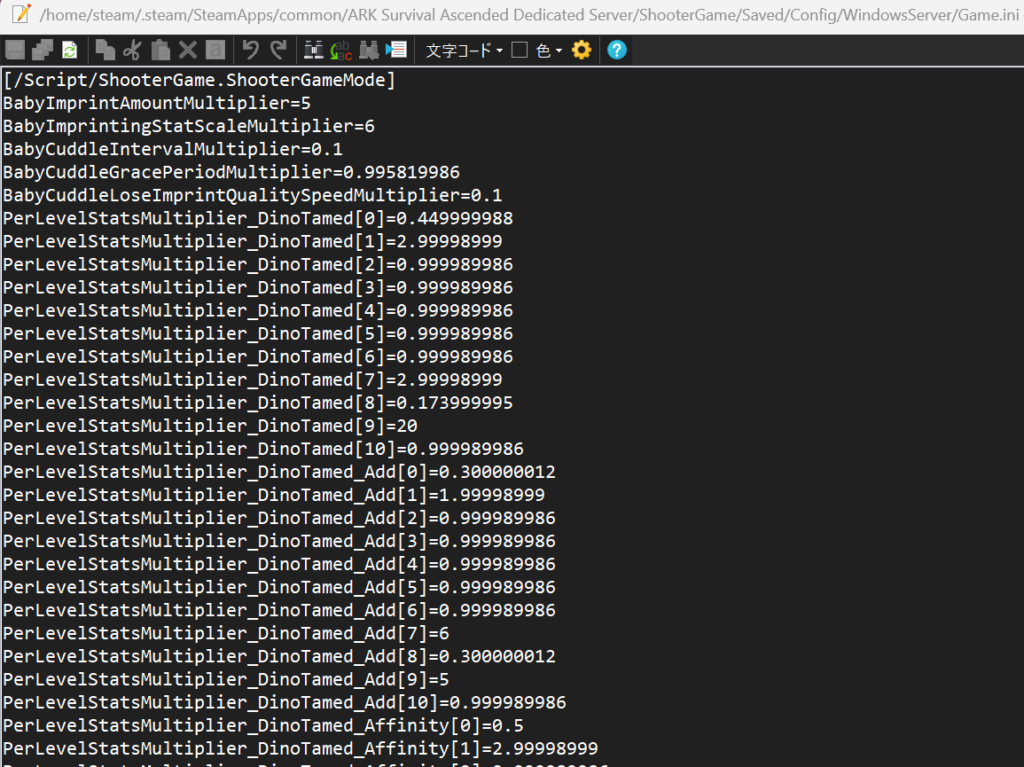This screenshot has width=1024, height=767.
Task: Open editor preferences with the gear icon
Action: (581, 50)
